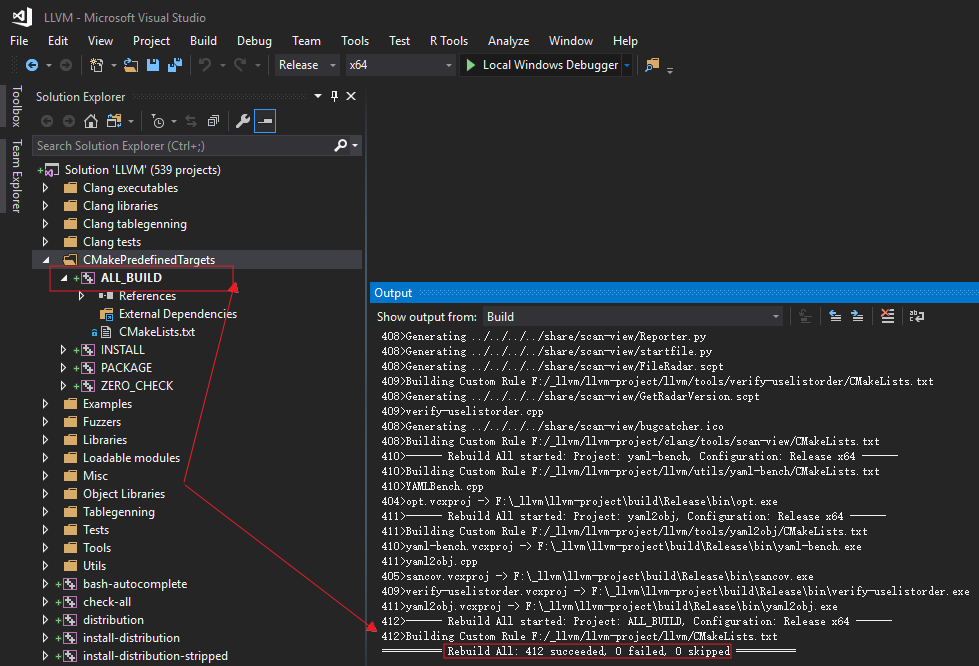Click the Sync with Active Document icon
Image resolution: width=979 pixels, height=666 pixels.
point(191,121)
